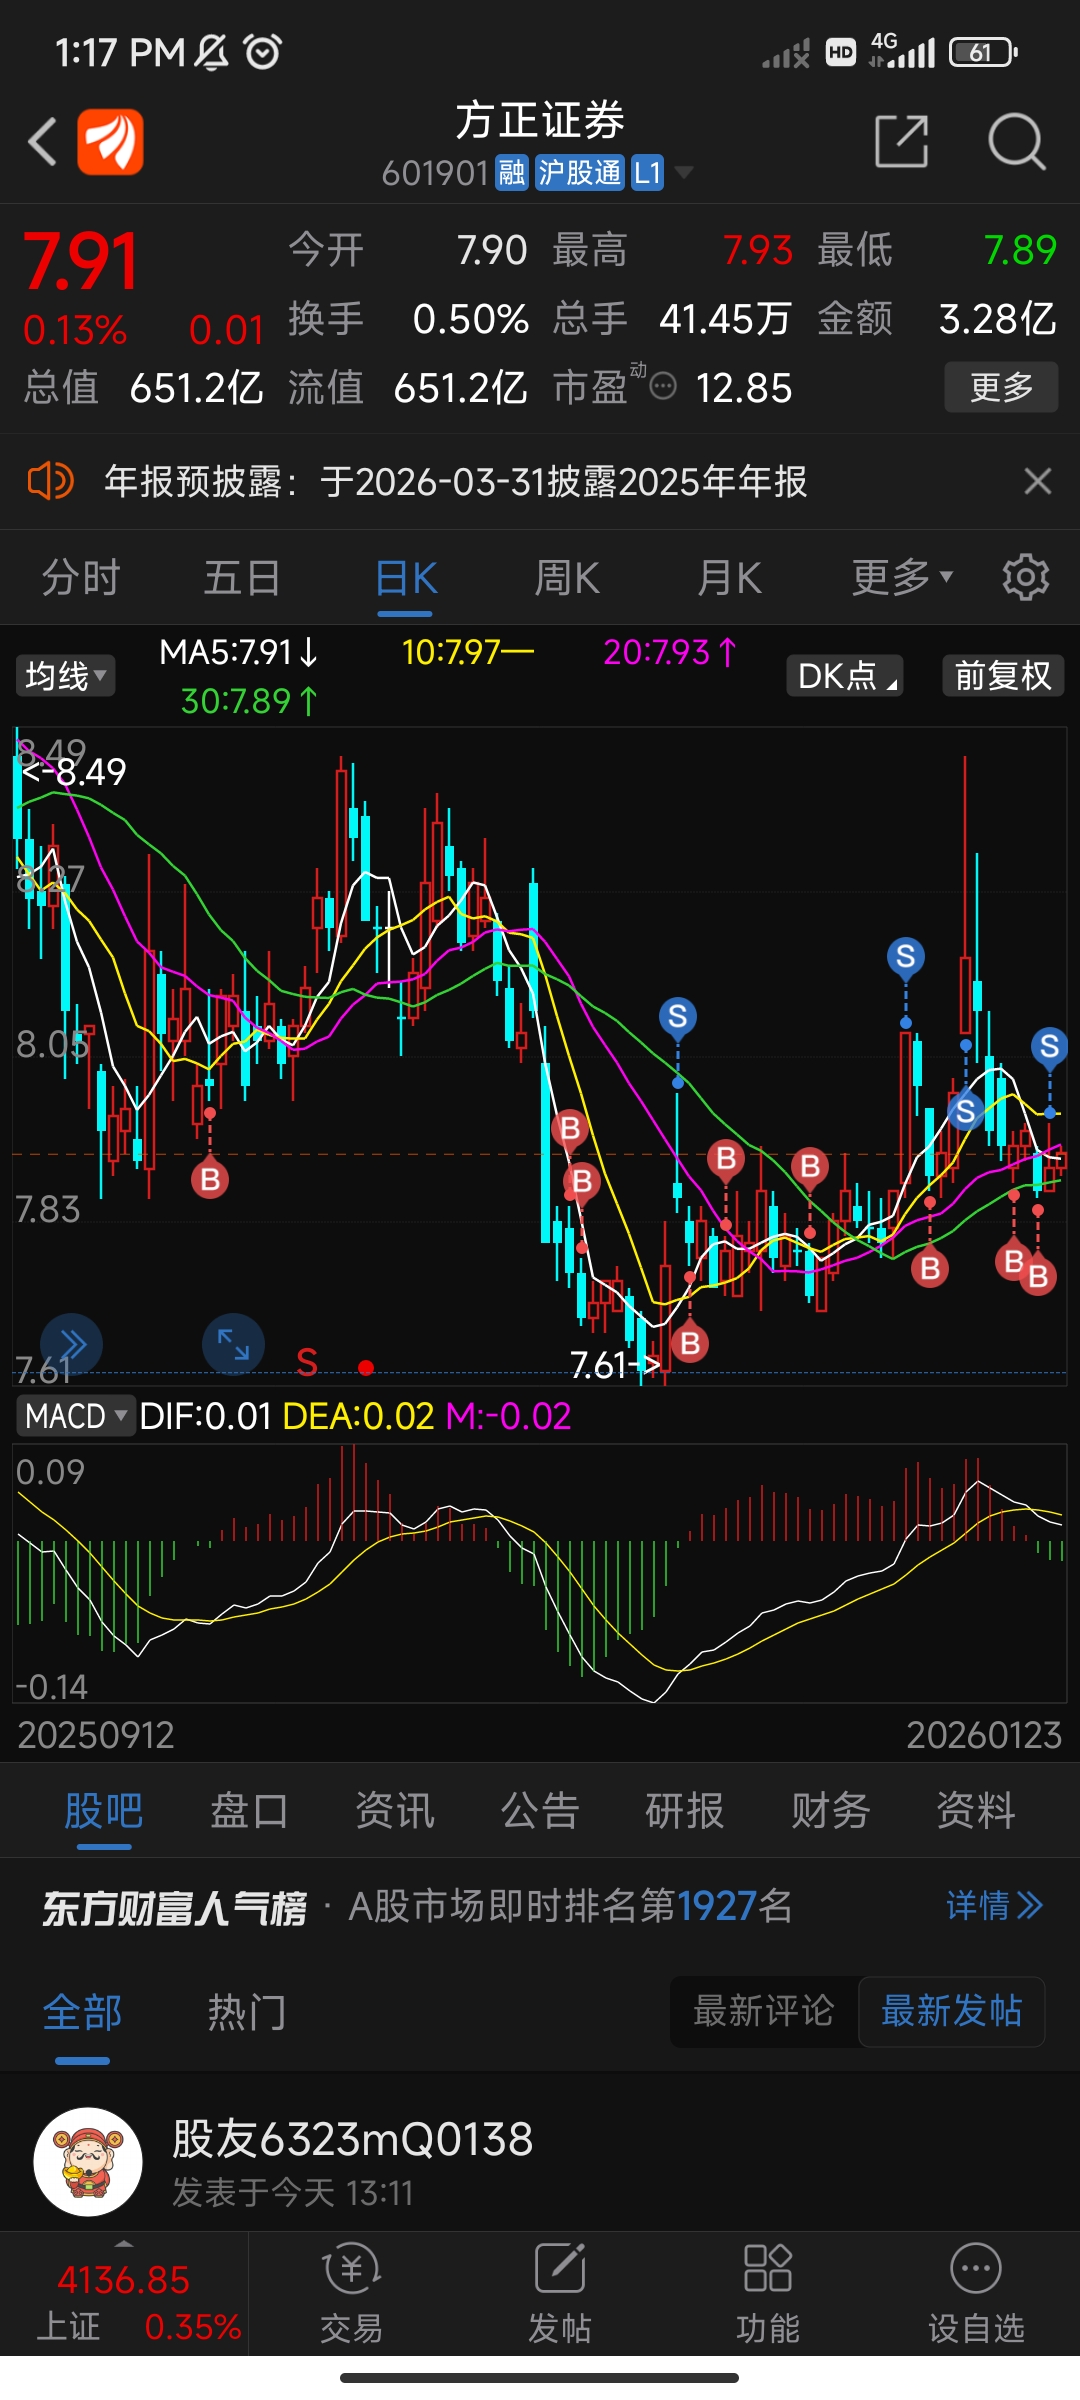1080x2400 pixels.
Task: Expand the 上证 index bar arrow
Action: pos(124,2243)
